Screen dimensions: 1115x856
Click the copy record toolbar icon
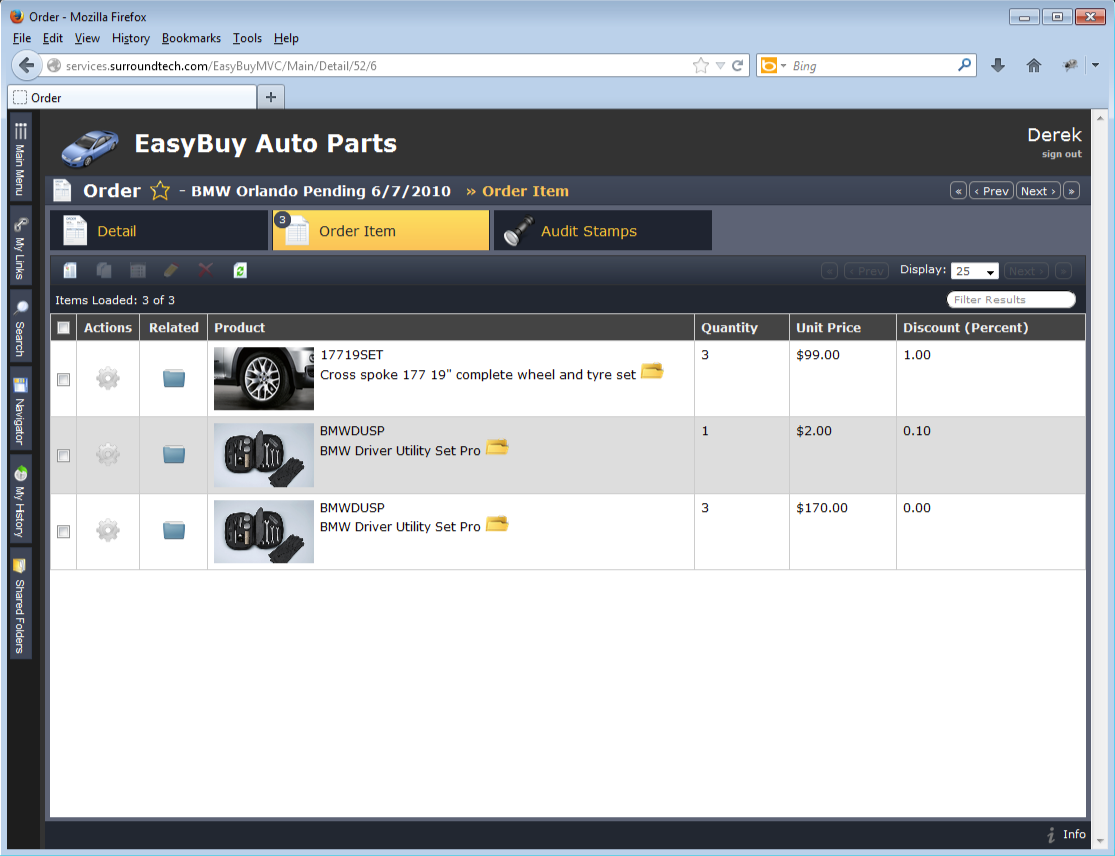coord(104,270)
